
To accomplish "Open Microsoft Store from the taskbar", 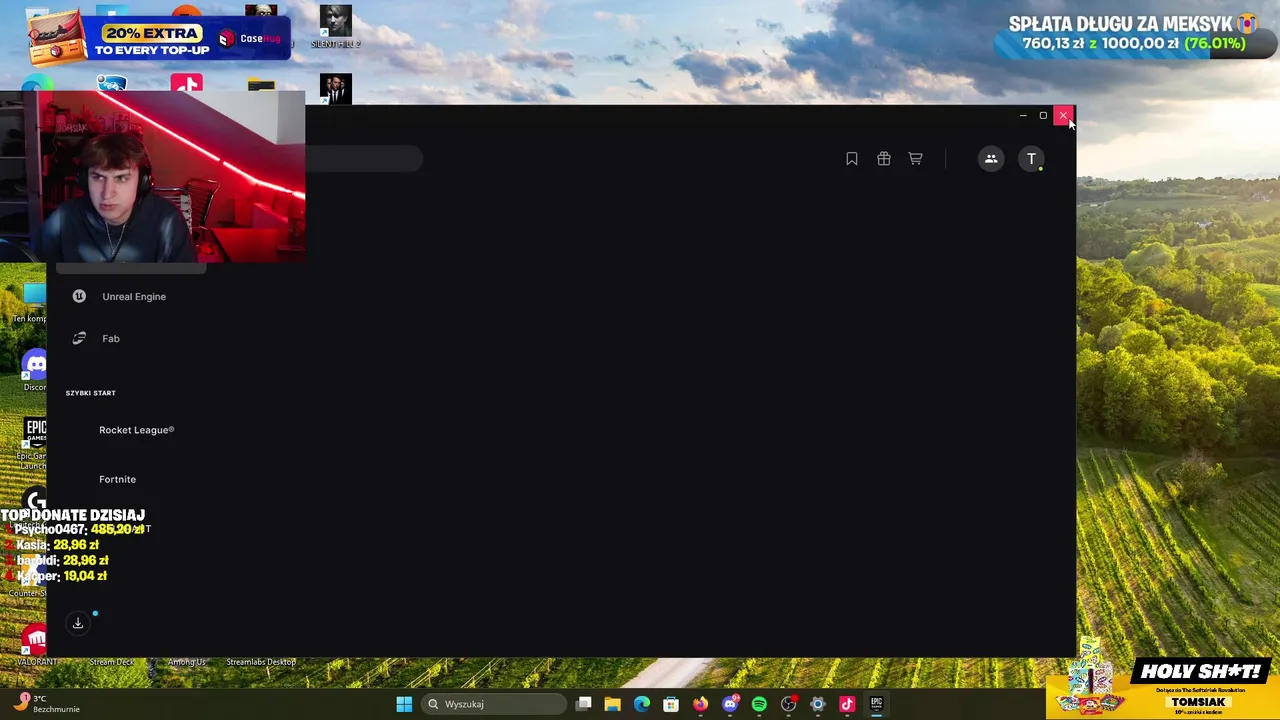I will (671, 704).
